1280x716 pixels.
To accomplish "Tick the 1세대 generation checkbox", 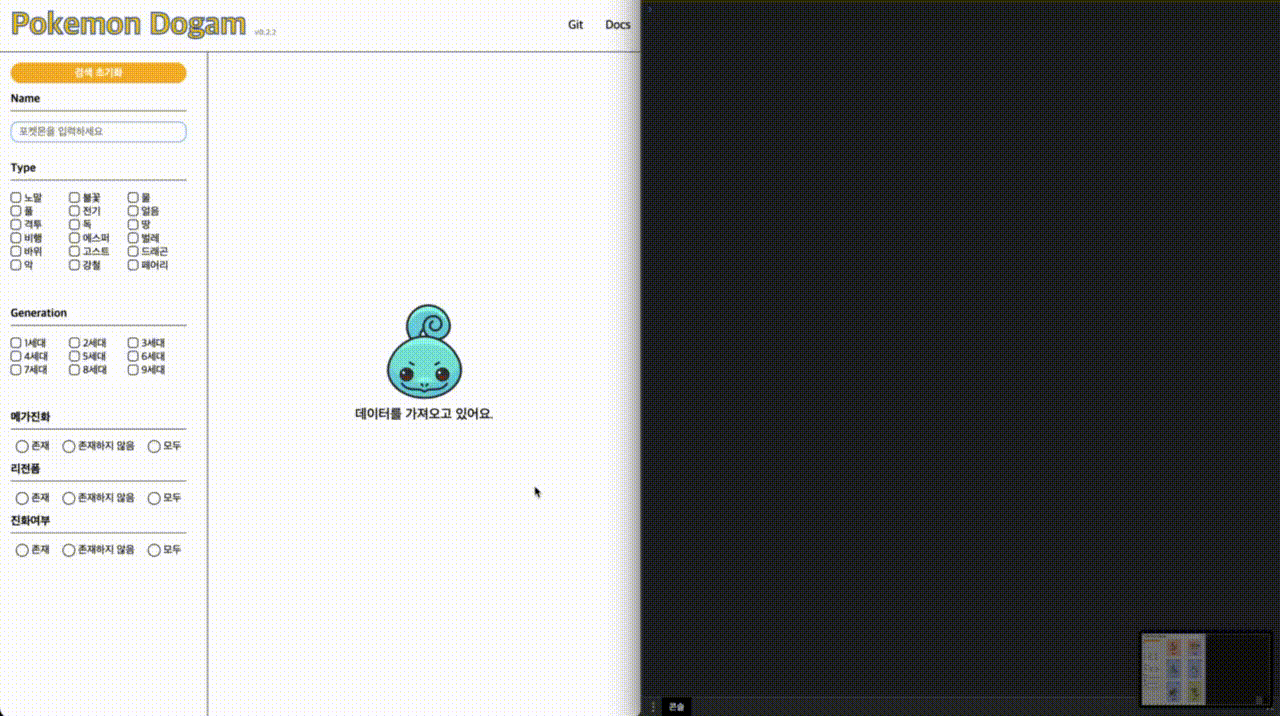I will [x=16, y=343].
